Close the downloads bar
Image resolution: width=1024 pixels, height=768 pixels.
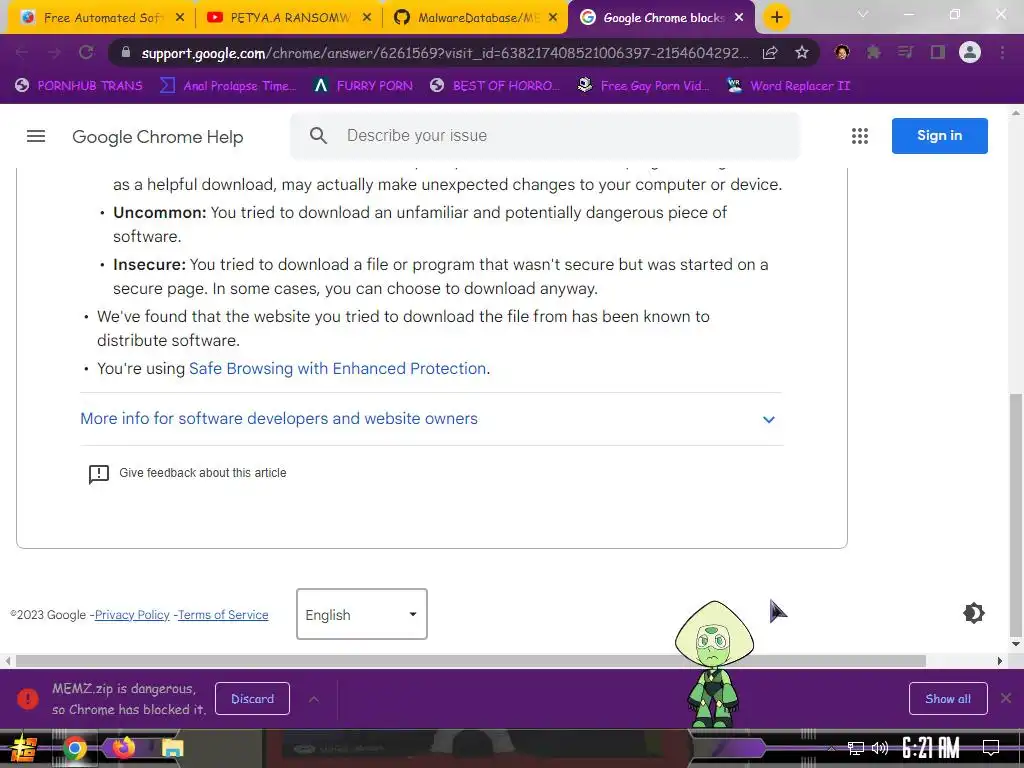[x=1006, y=699]
